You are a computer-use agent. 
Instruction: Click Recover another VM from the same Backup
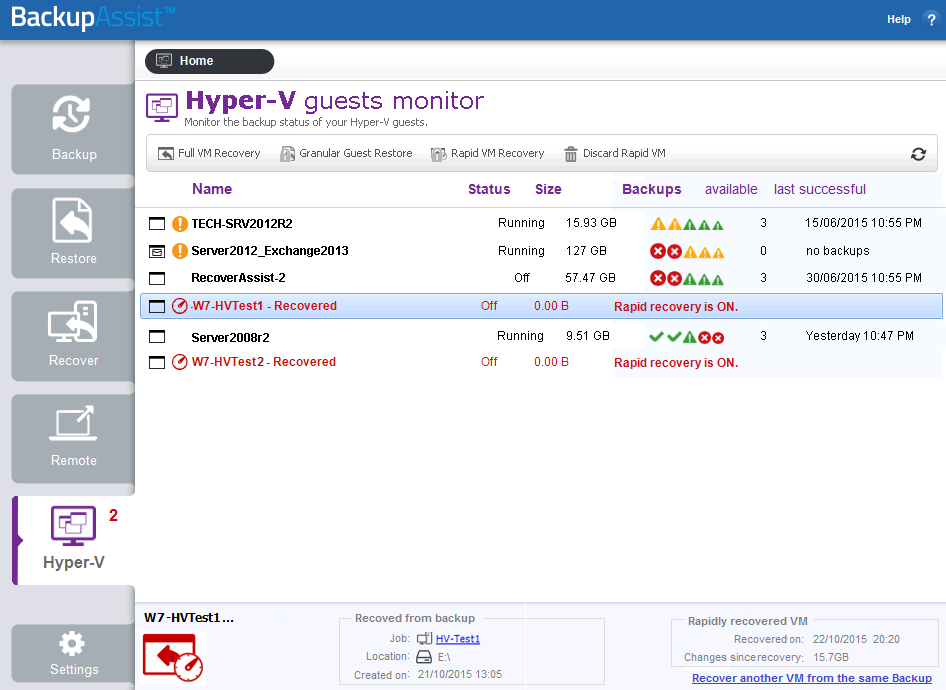tap(811, 678)
